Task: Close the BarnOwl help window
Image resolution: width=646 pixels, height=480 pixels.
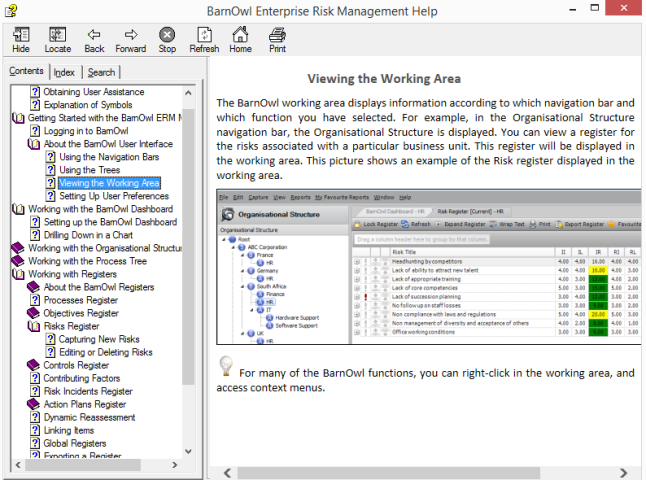Action: [623, 8]
